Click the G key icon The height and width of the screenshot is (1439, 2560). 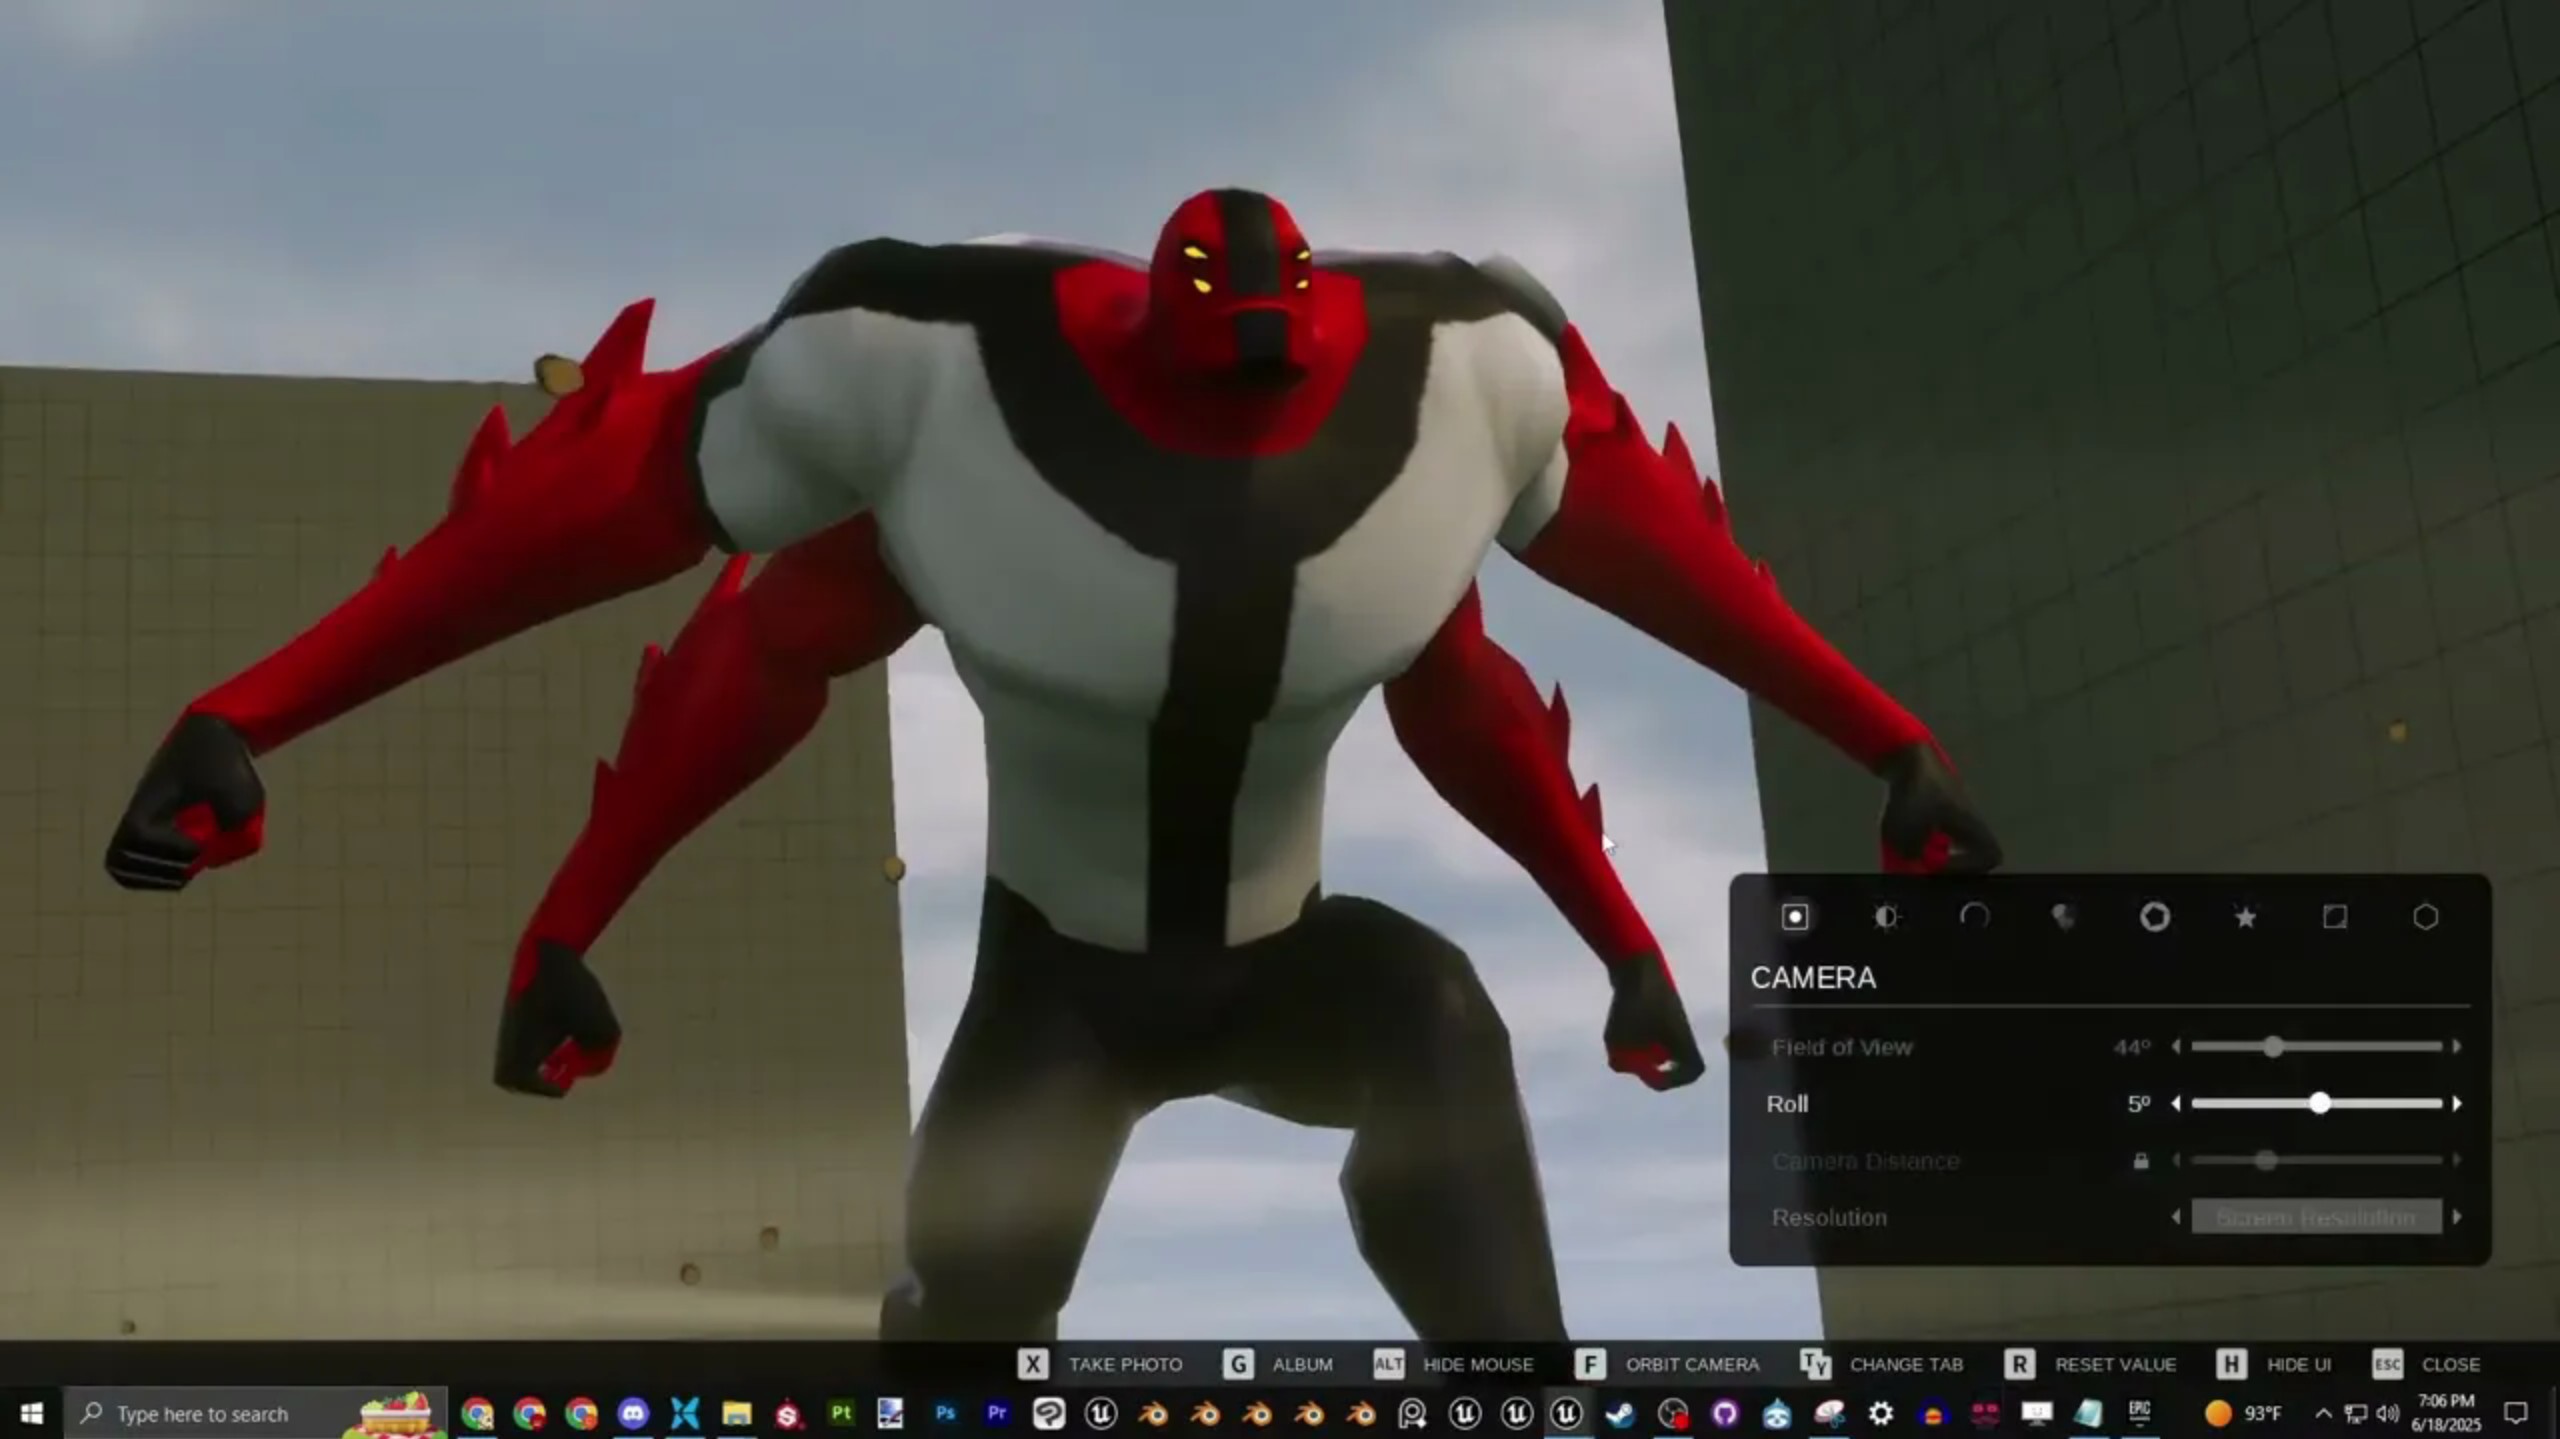tap(1238, 1365)
